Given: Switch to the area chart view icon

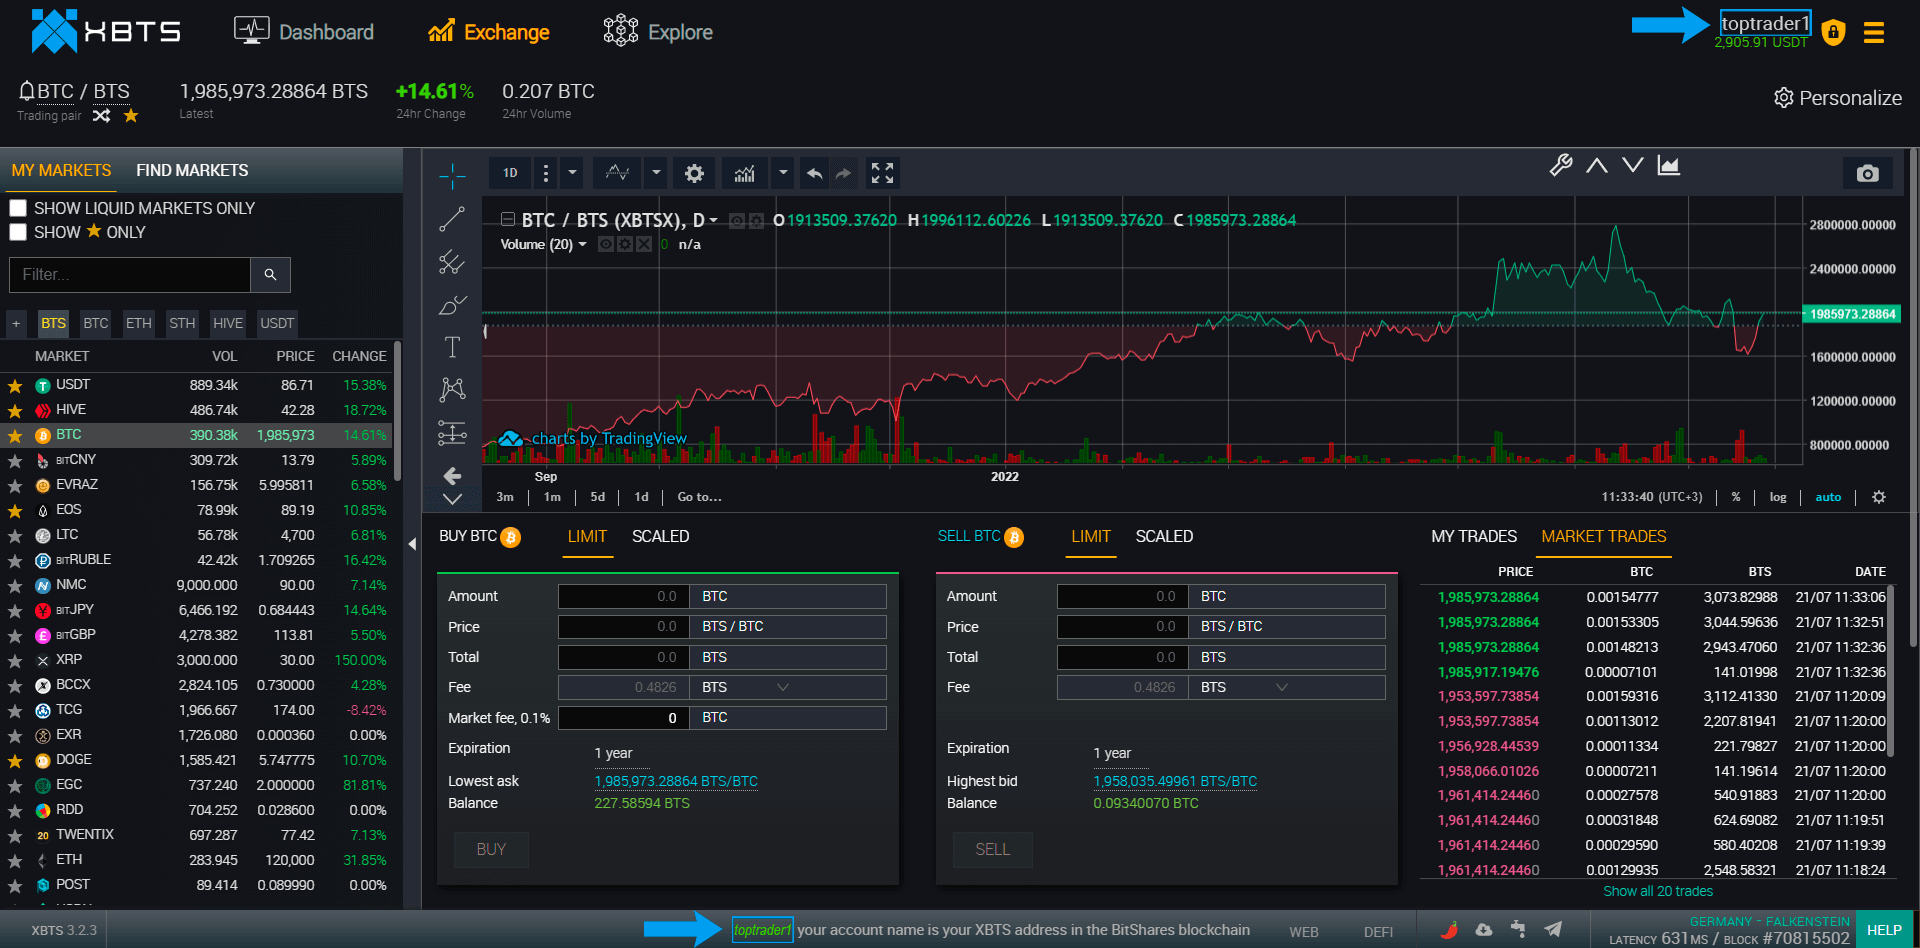Looking at the screenshot, I should tap(1669, 165).
